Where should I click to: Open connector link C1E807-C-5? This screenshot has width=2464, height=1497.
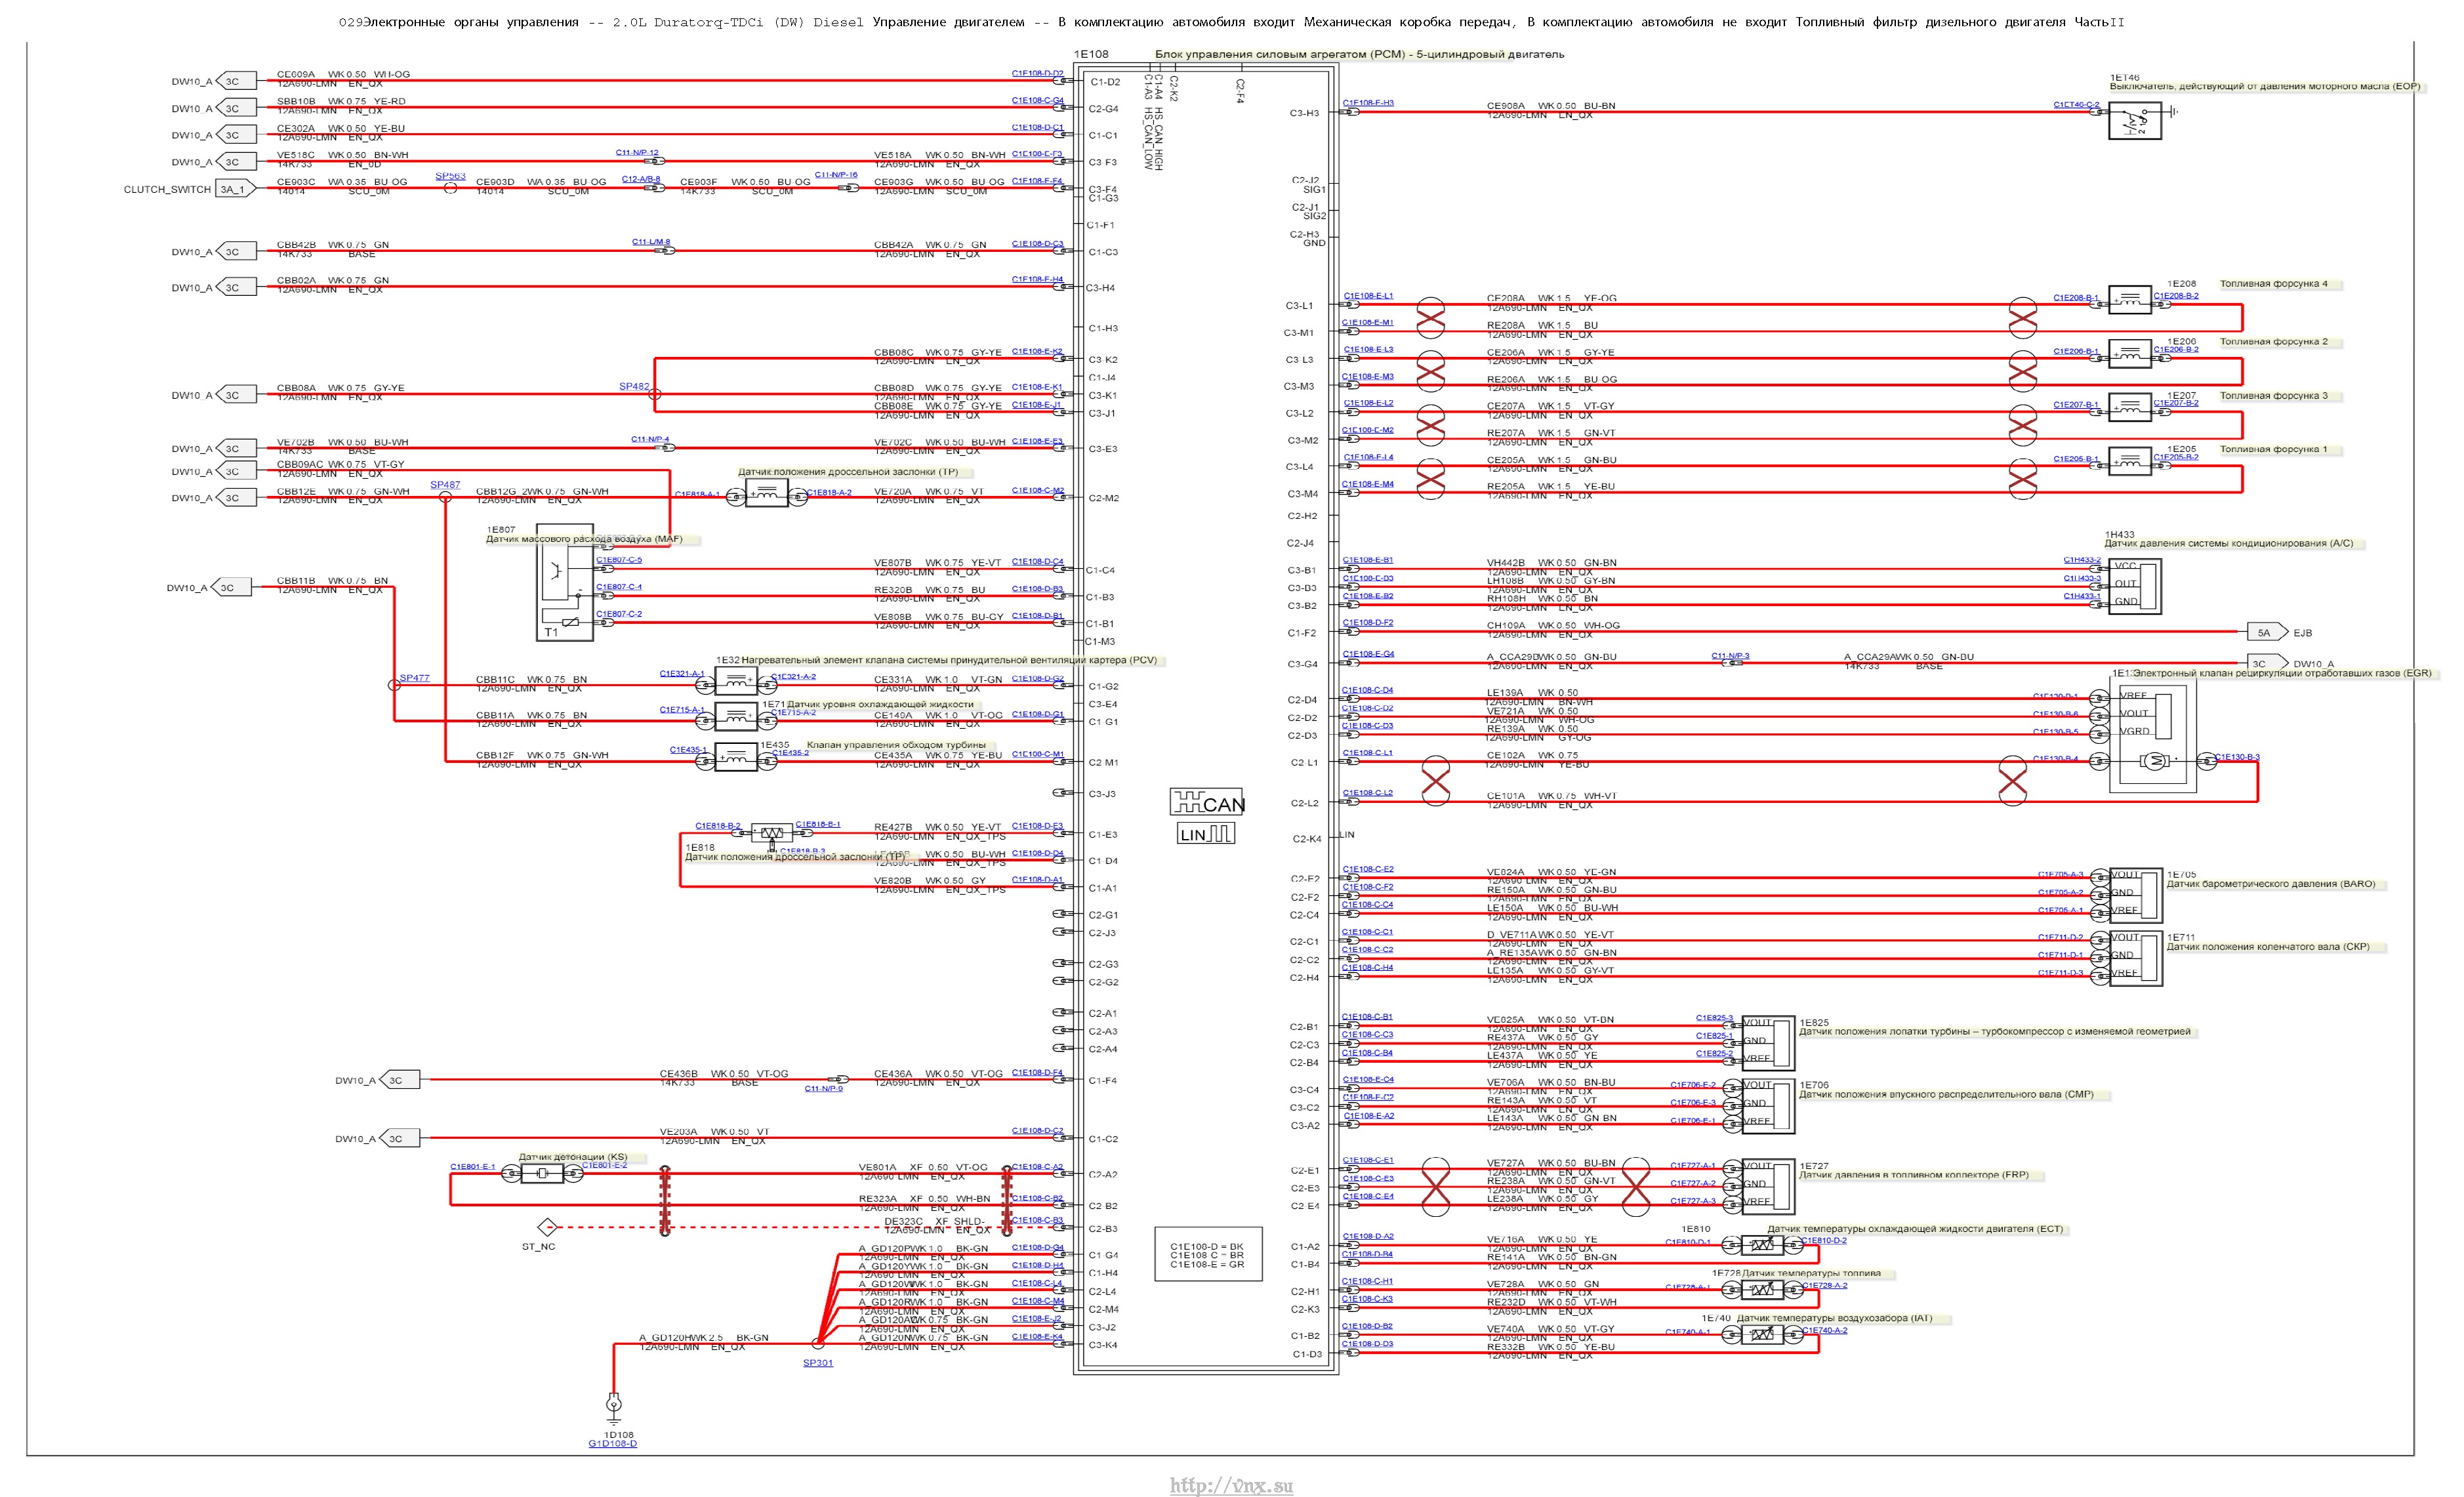619,560
